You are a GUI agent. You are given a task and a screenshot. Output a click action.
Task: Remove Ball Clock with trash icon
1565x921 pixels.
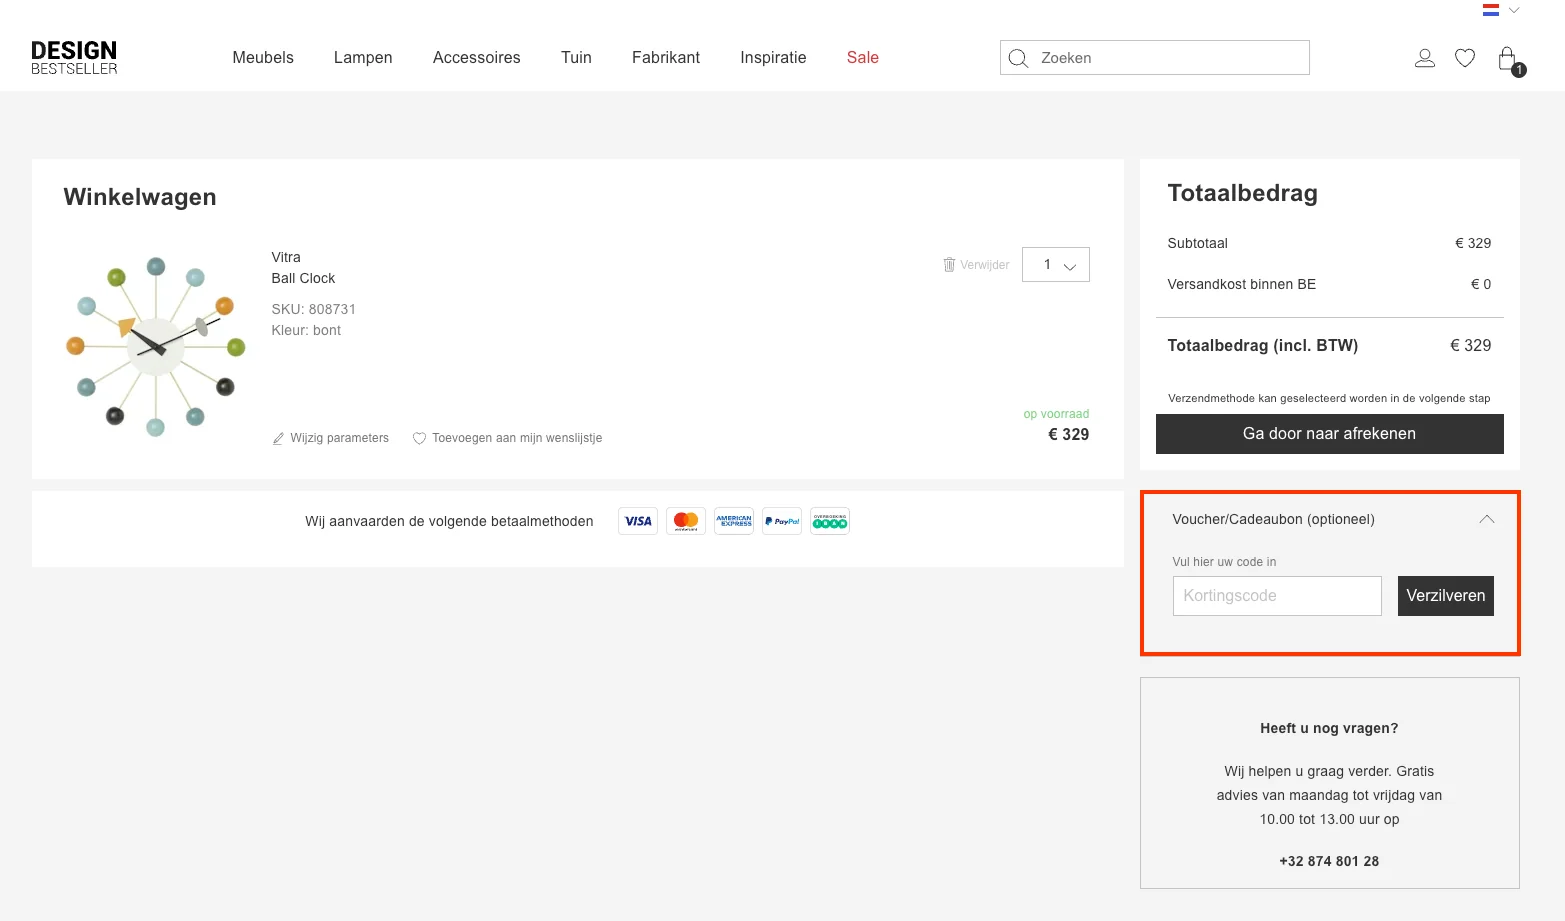(949, 265)
